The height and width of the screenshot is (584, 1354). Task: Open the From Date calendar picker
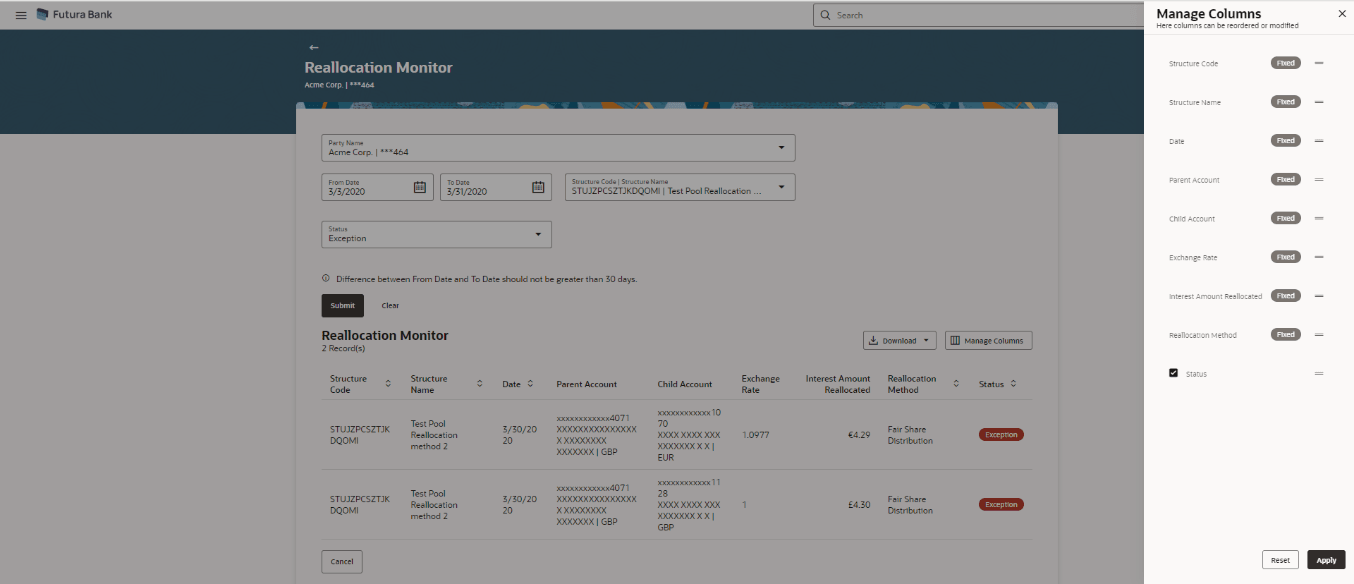(x=420, y=187)
